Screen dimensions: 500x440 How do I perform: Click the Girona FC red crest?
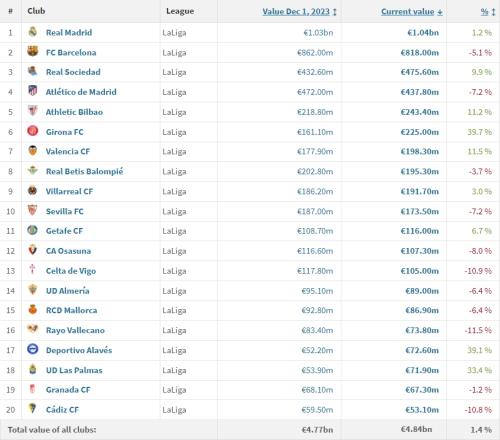coord(33,131)
